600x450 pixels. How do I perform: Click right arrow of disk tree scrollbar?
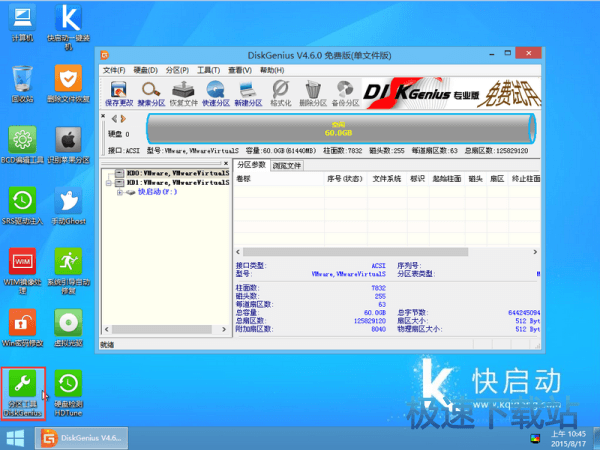(224, 329)
